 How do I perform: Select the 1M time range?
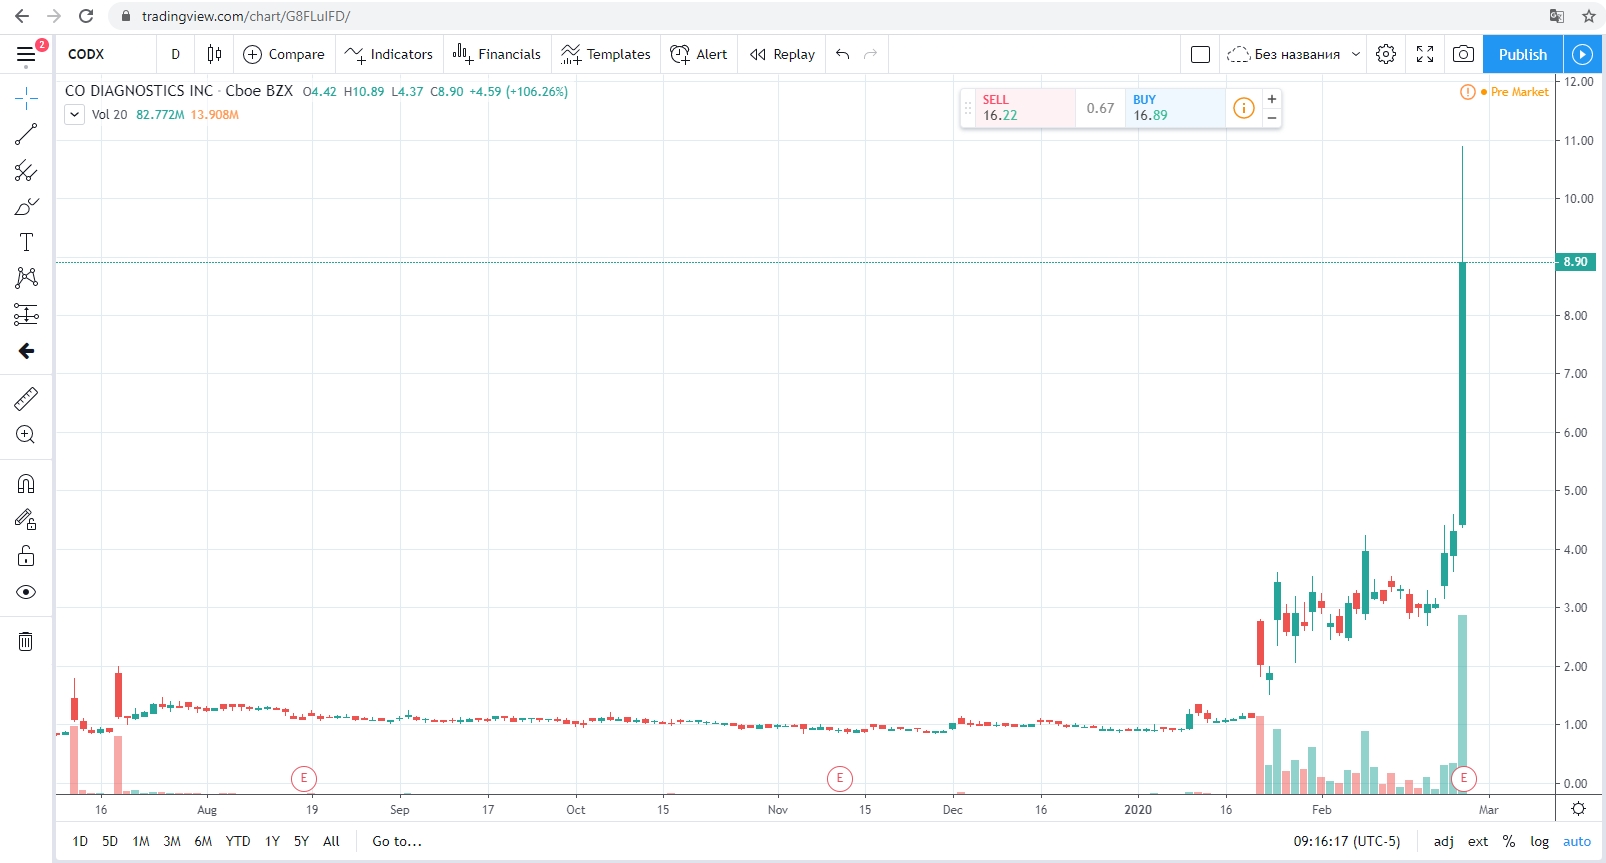click(x=141, y=841)
